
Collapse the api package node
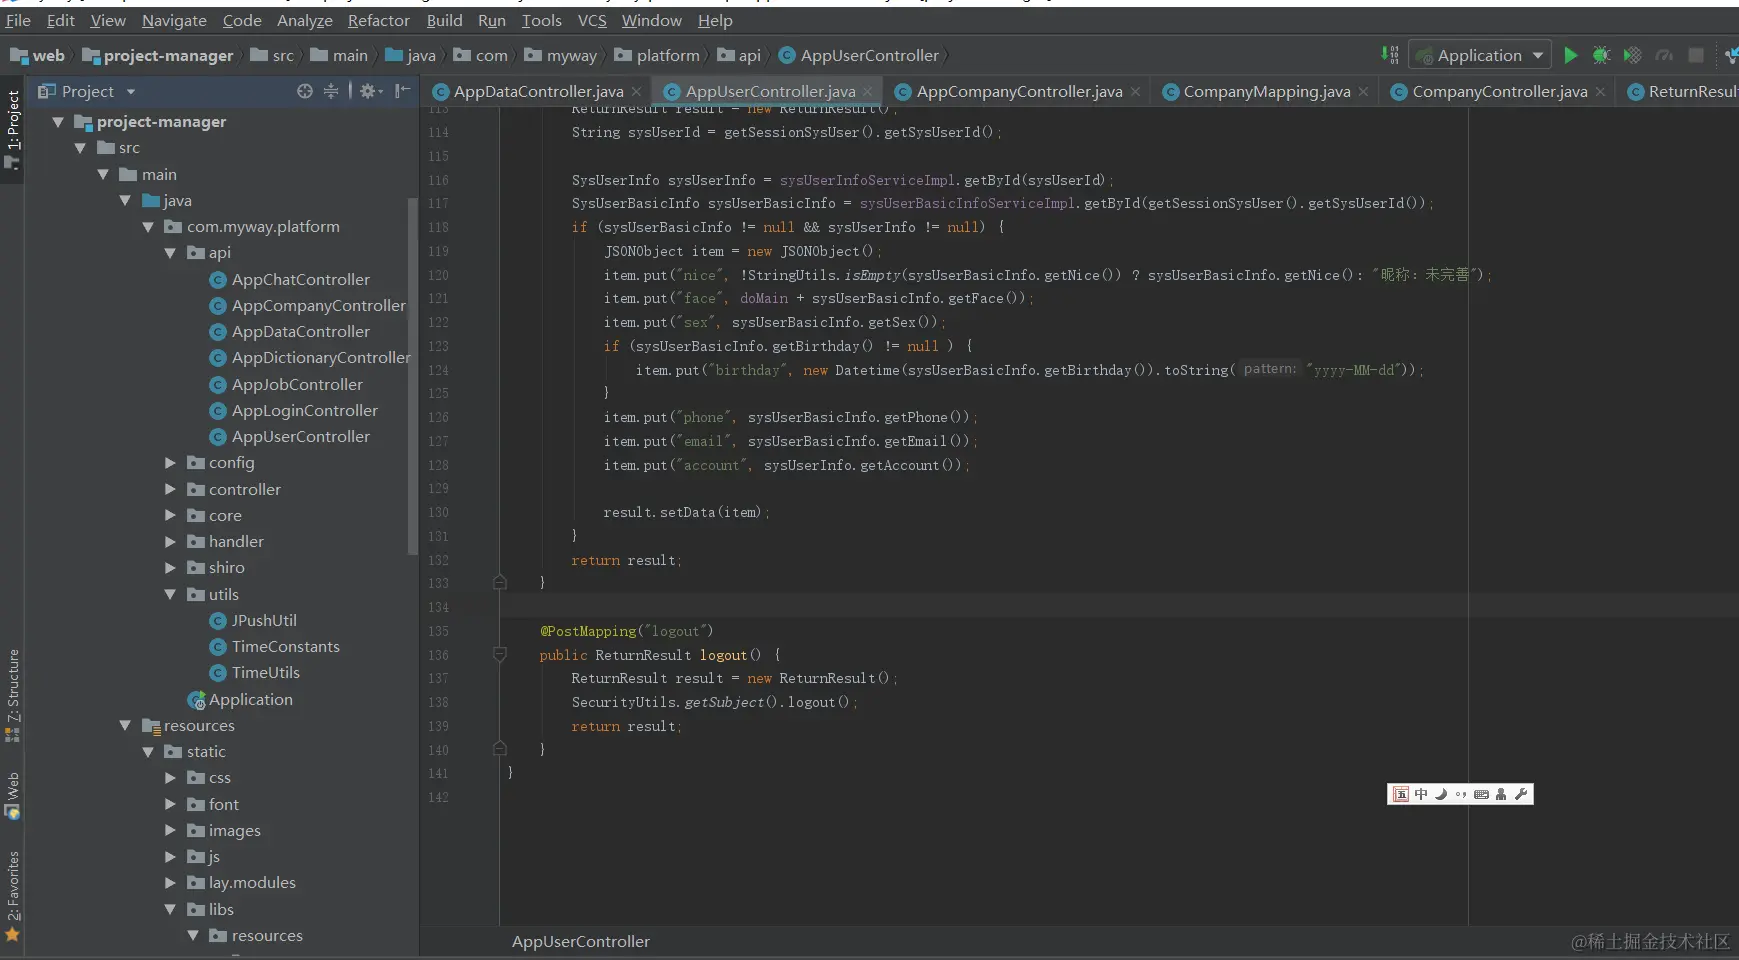(x=170, y=253)
